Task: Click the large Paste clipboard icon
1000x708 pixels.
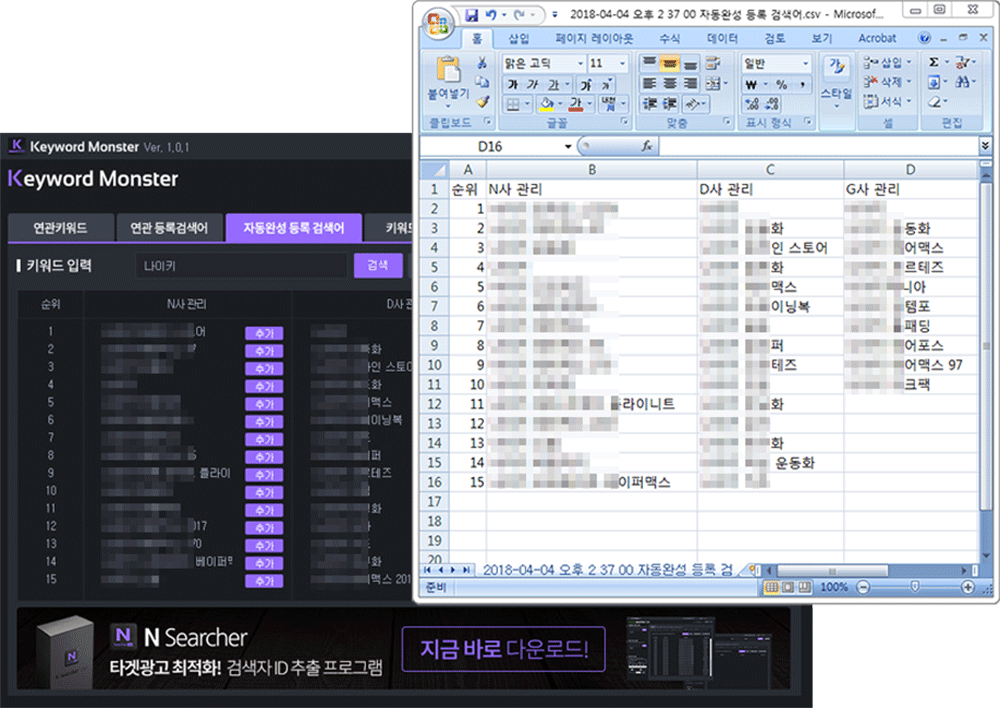Action: [448, 70]
